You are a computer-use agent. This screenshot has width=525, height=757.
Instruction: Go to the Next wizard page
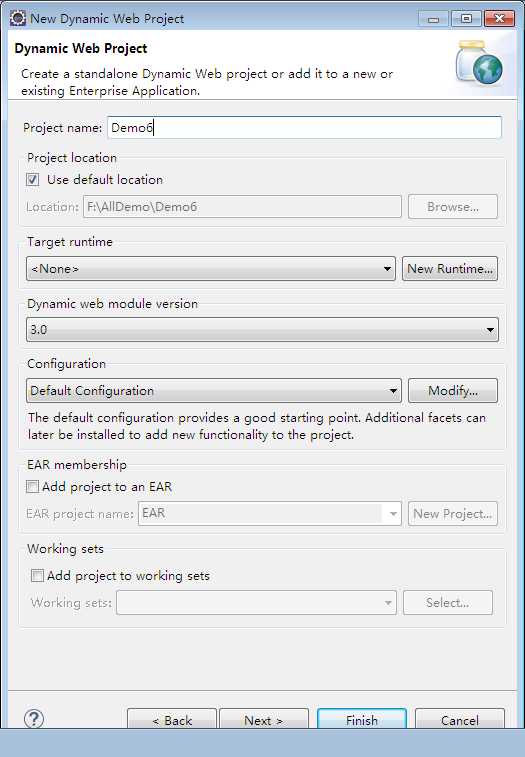[264, 719]
